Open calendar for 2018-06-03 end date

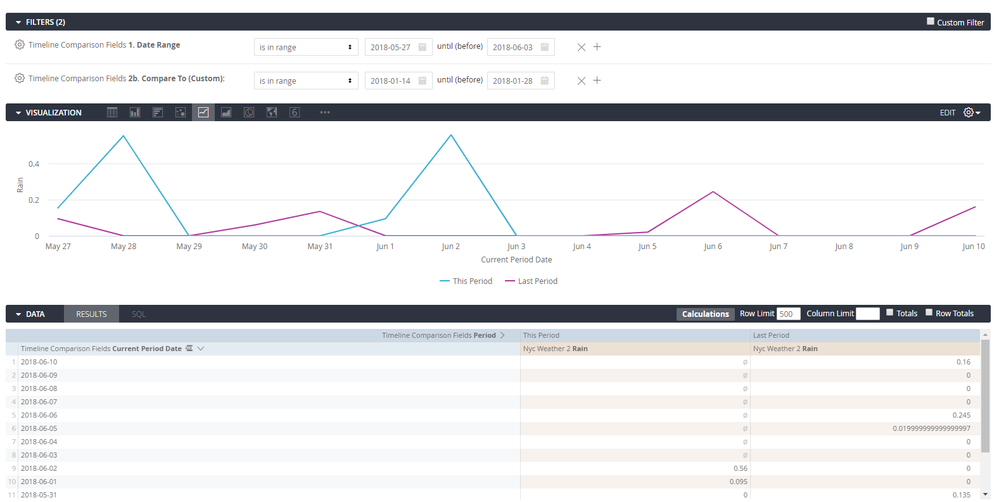545,47
